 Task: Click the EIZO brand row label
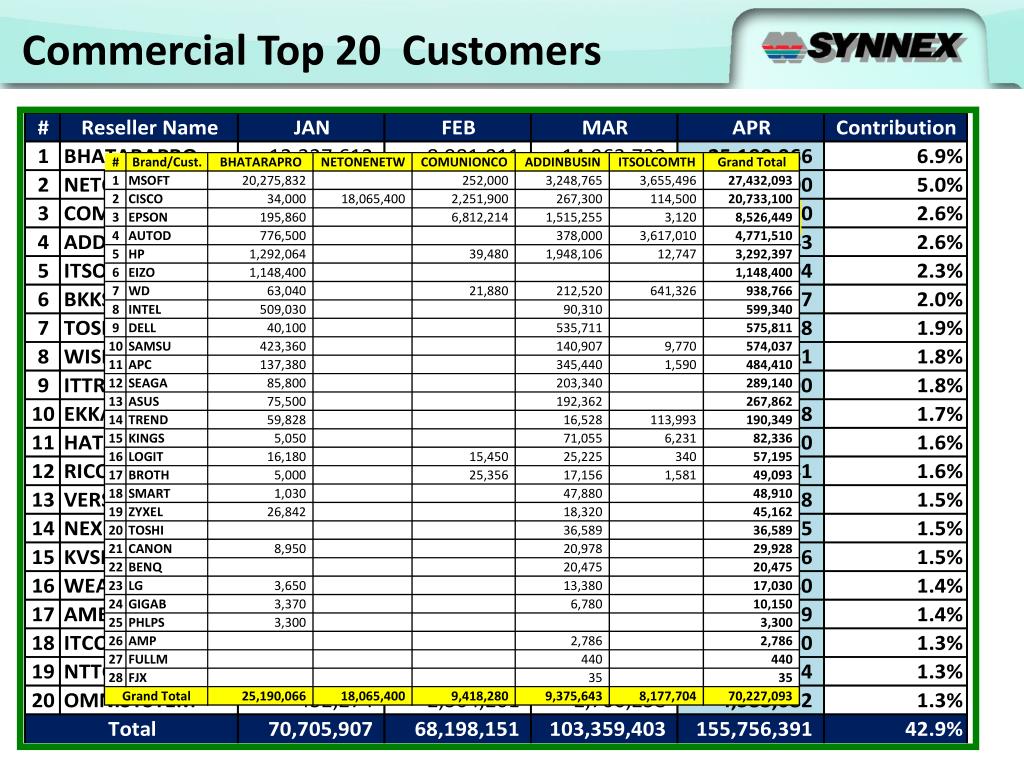point(142,272)
